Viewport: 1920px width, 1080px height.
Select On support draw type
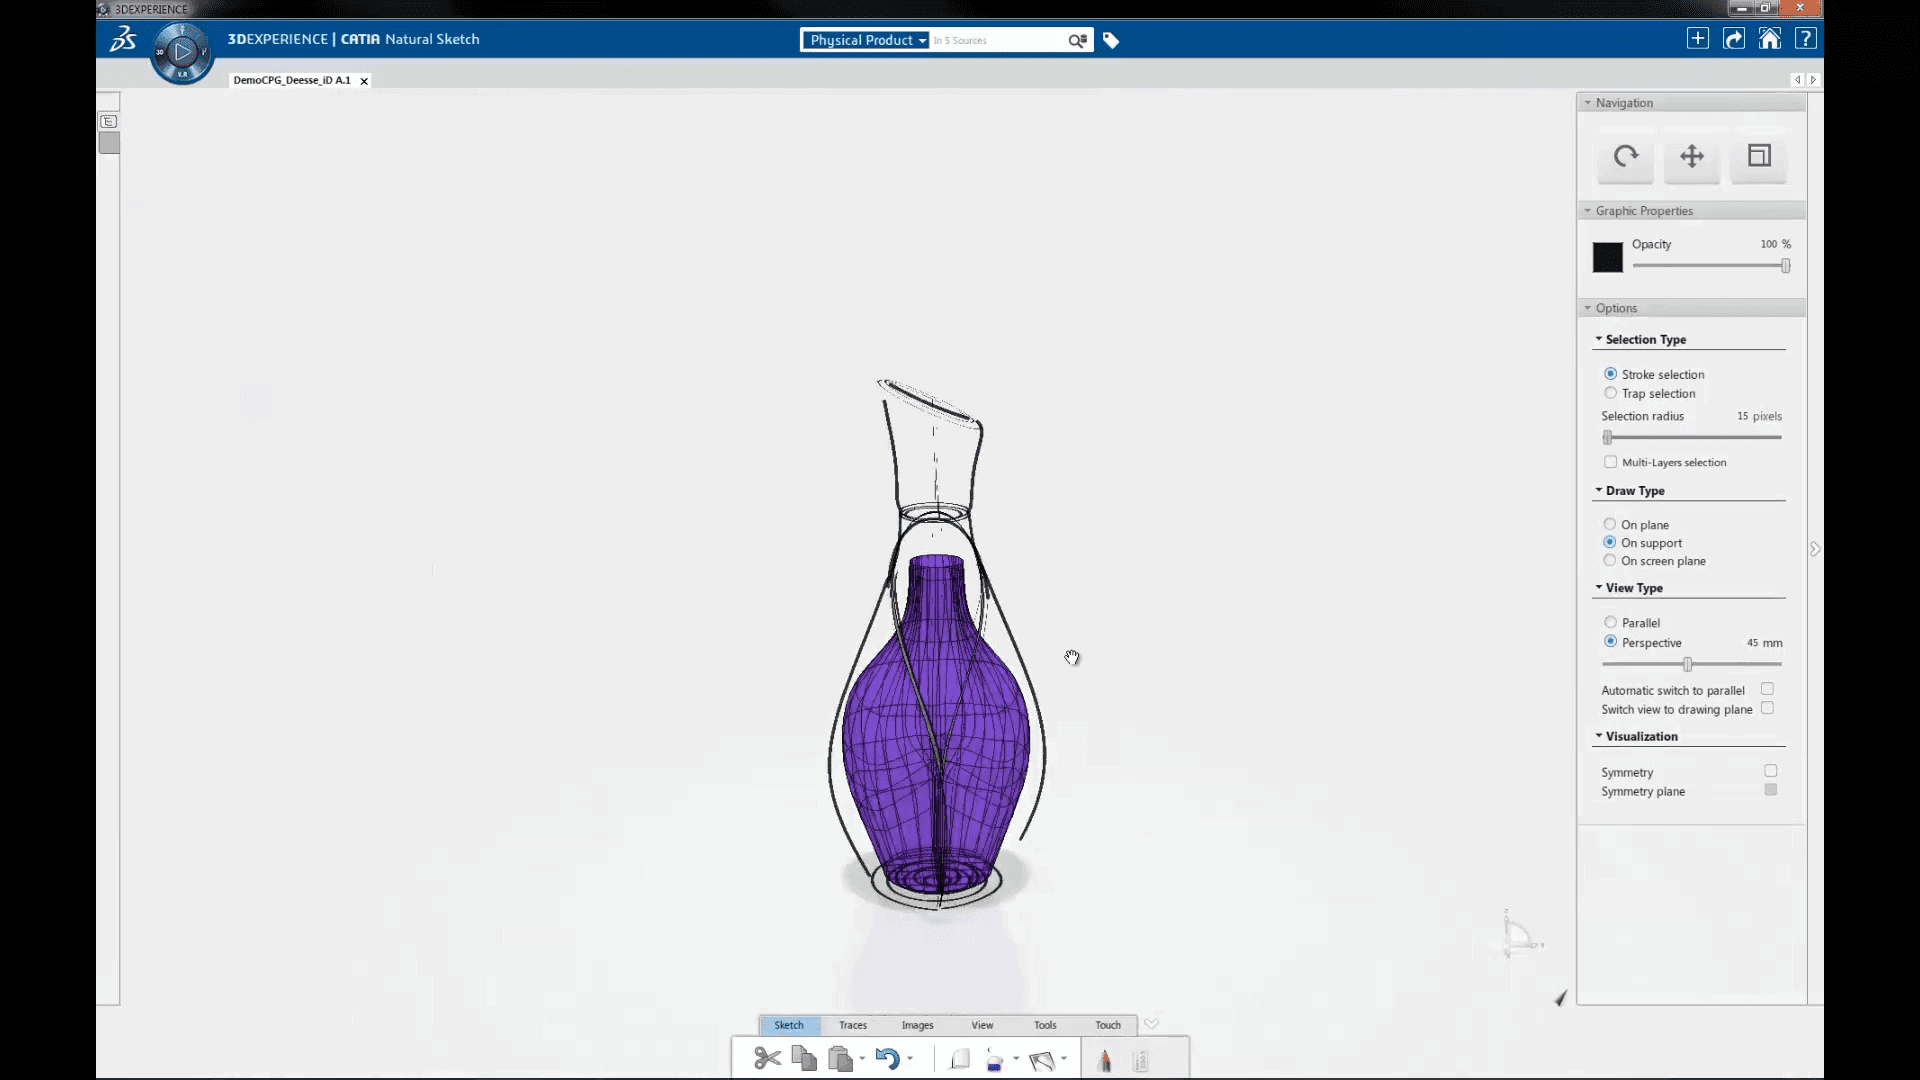click(1610, 542)
